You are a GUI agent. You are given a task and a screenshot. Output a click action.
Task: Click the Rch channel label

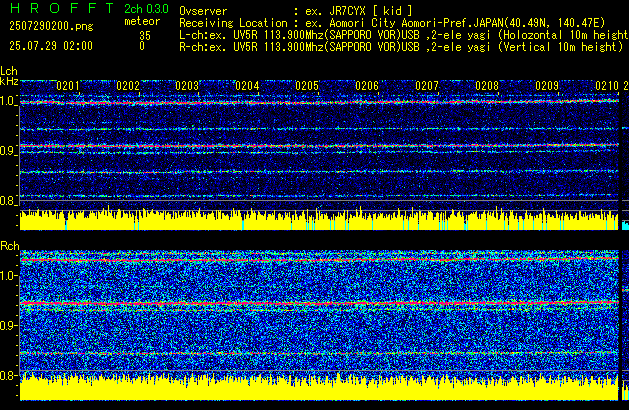(x=10, y=246)
